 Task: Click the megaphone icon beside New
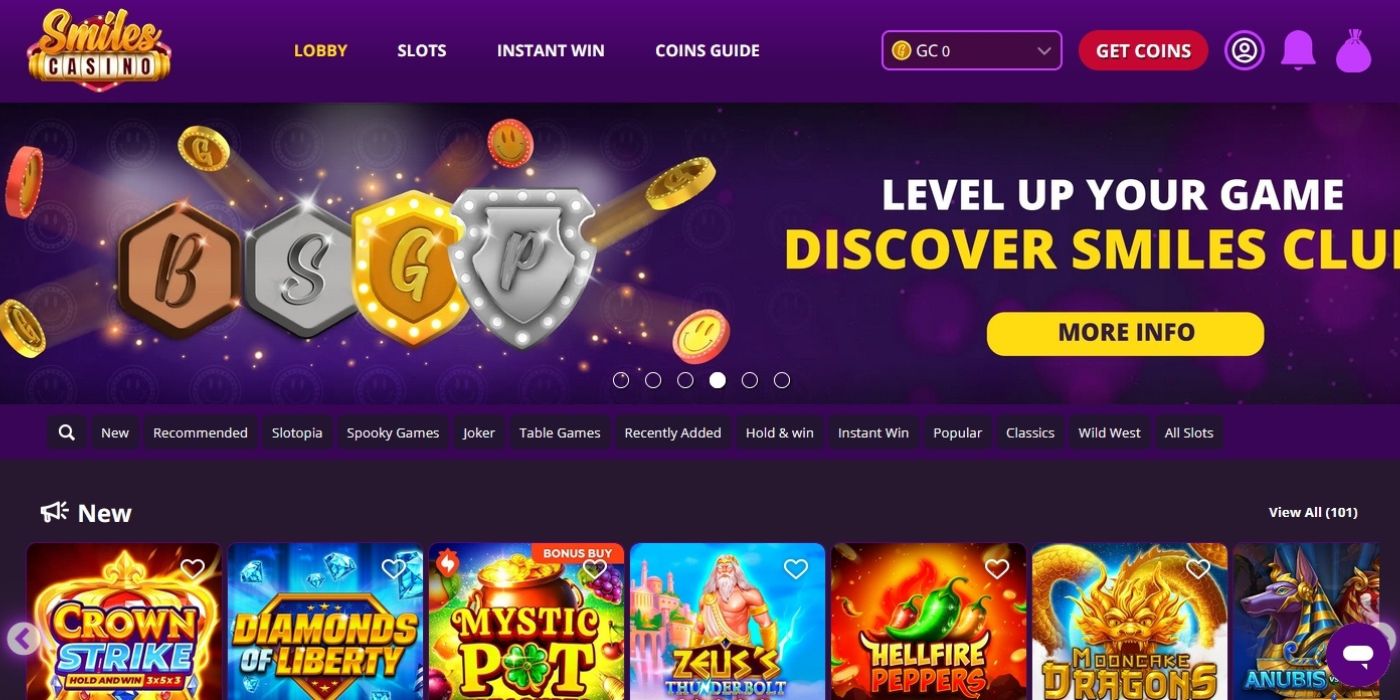(54, 512)
